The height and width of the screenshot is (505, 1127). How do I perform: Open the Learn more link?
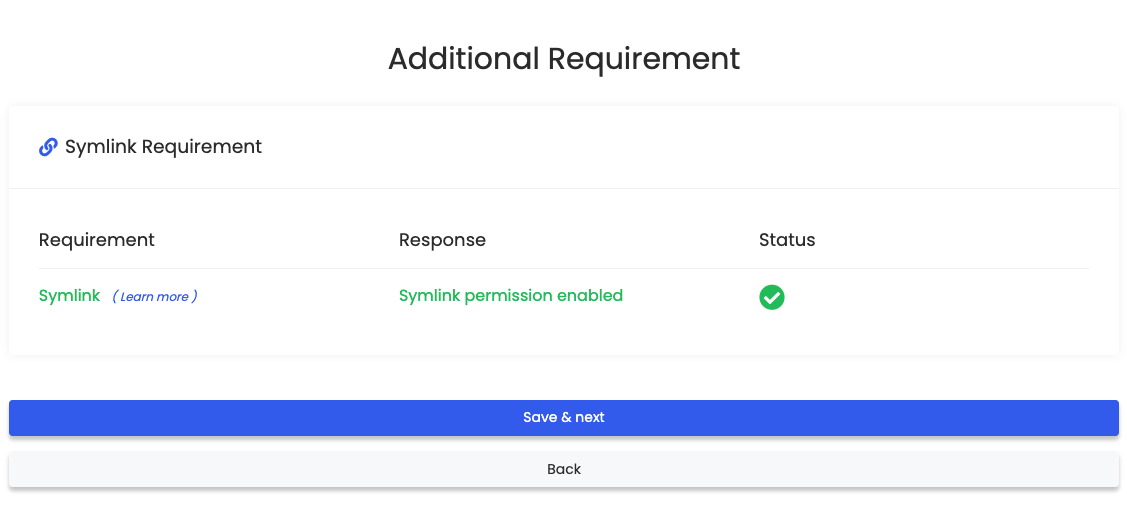155,297
